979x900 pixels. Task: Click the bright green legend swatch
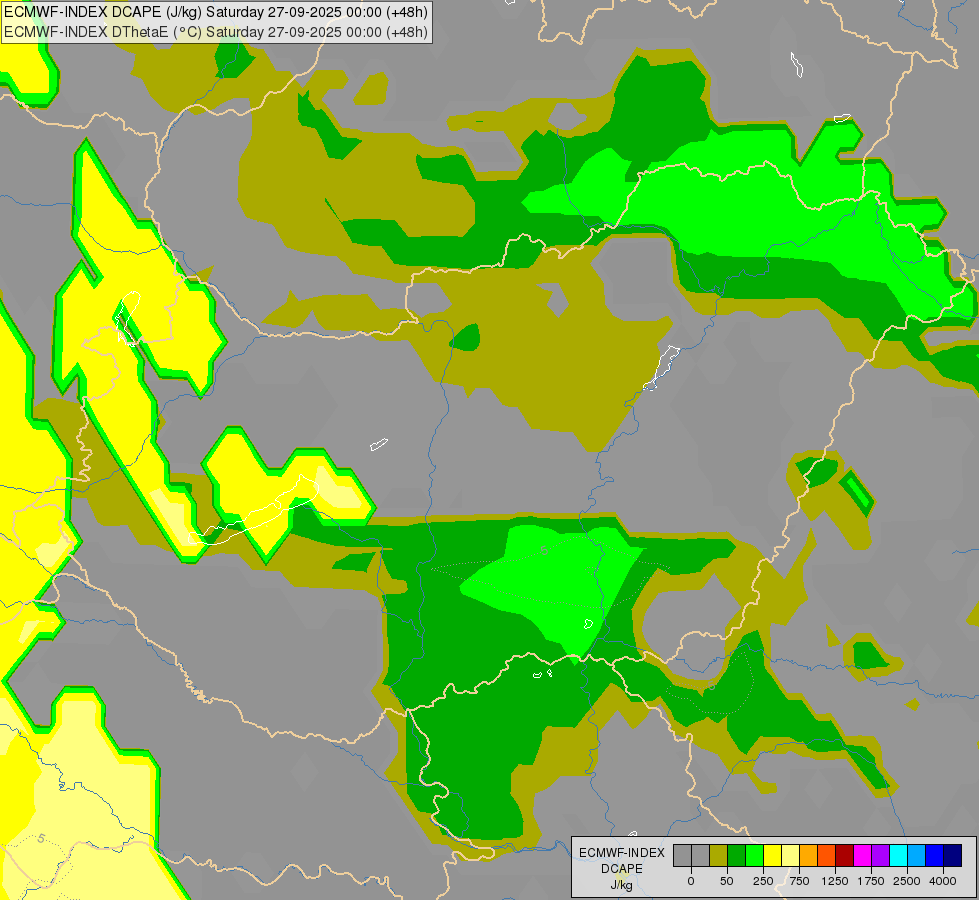pos(754,855)
